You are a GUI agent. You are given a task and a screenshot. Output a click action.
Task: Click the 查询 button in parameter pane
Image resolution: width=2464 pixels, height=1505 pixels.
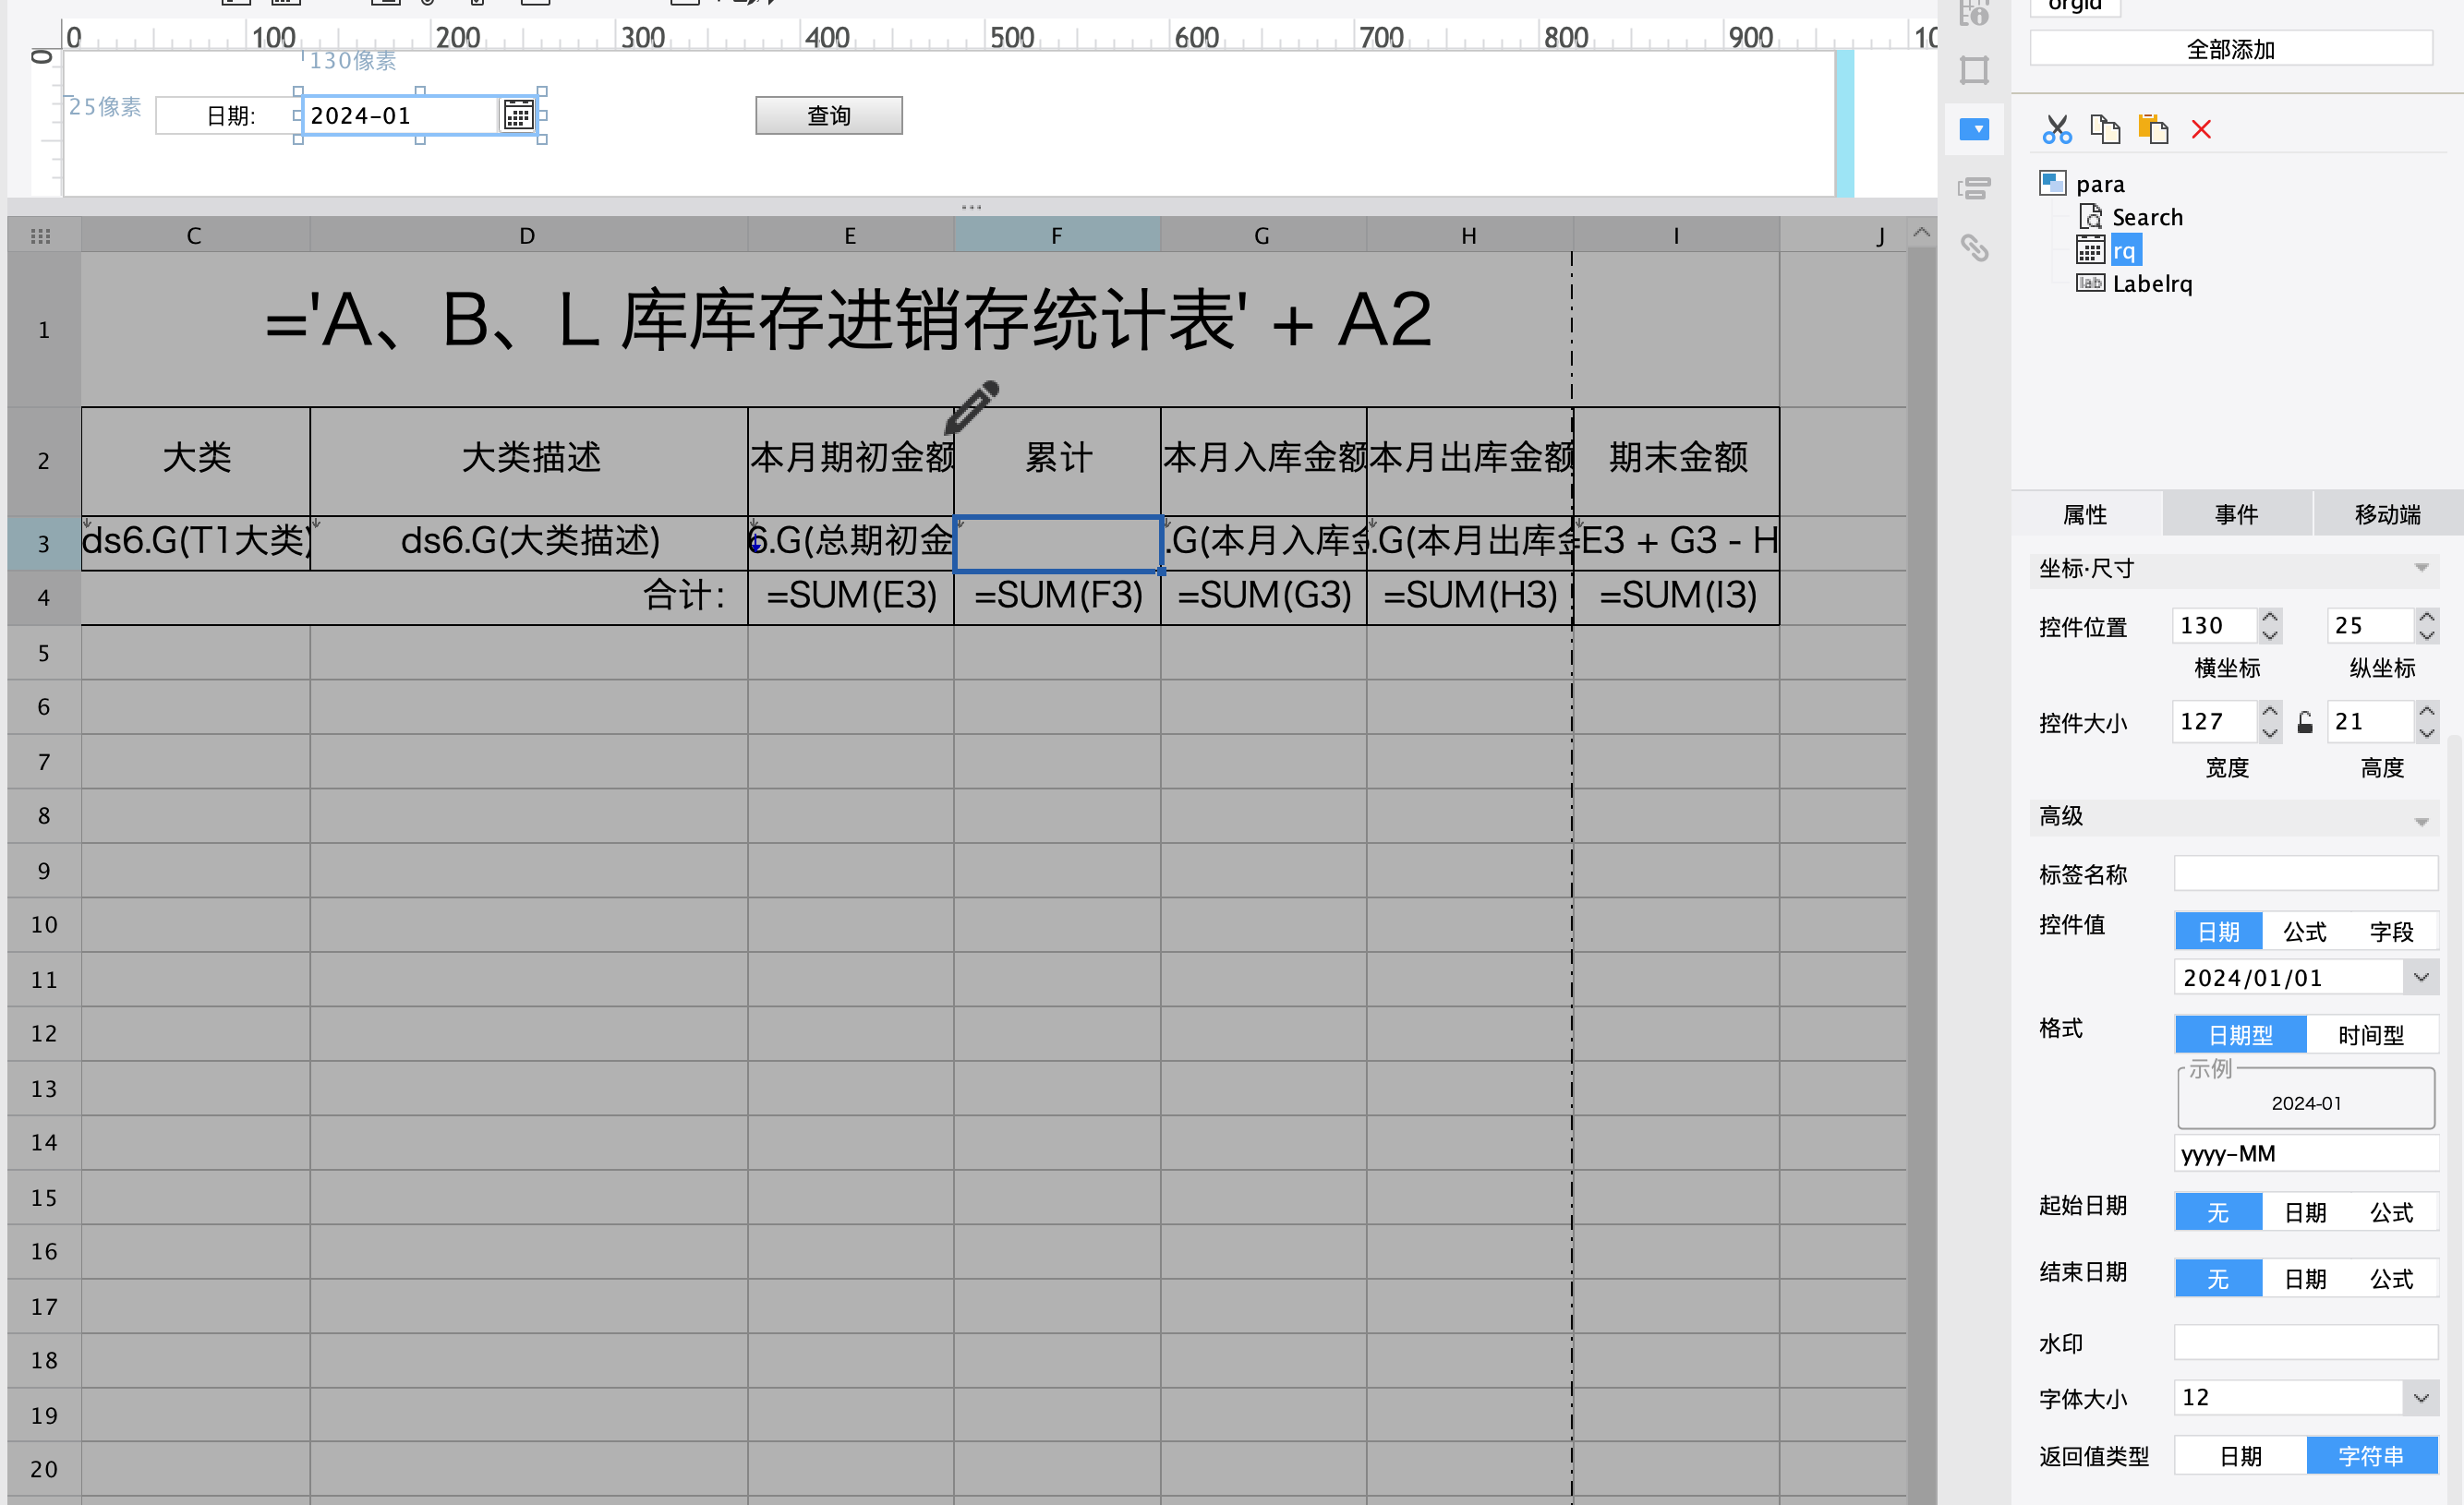829,115
